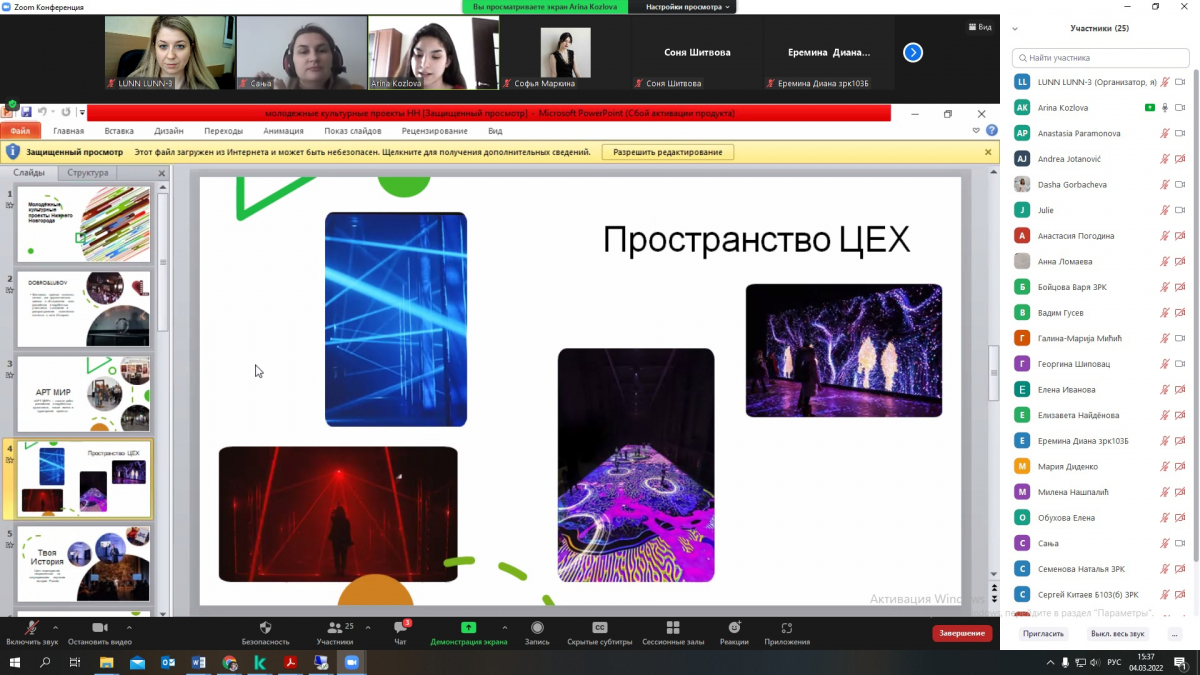Click the Выкл. весь звук mute all button
Viewport: 1200px width, 675px height.
pos(1118,634)
